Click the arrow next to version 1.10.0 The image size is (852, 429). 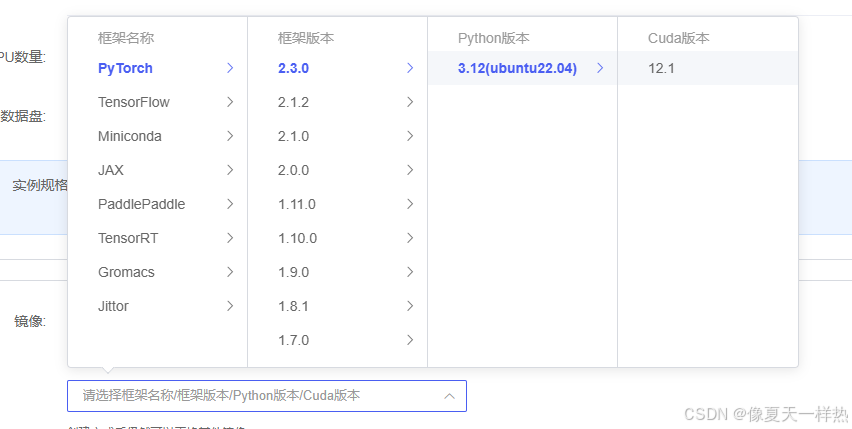(x=410, y=238)
